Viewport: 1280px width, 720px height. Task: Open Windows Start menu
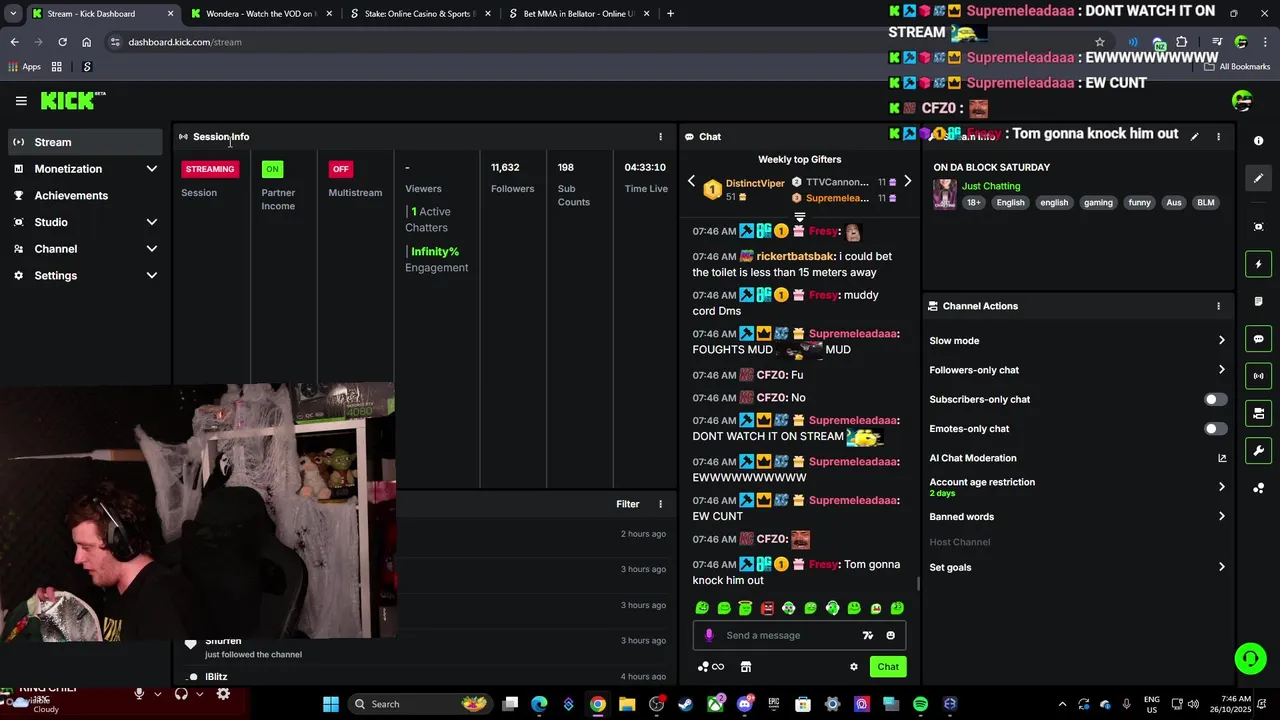pyautogui.click(x=331, y=704)
